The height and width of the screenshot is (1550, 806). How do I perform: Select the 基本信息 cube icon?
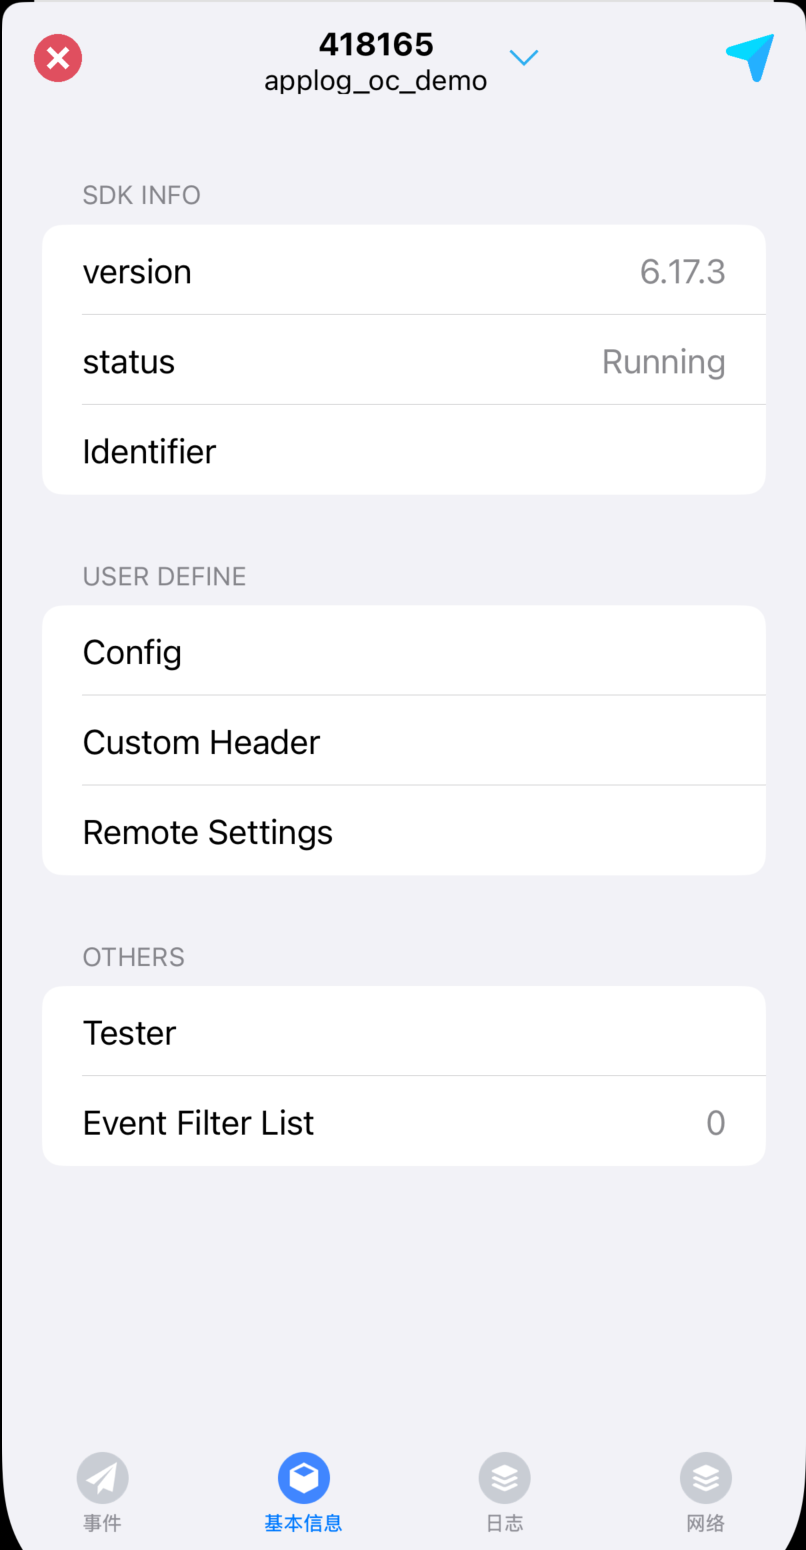click(x=304, y=1478)
